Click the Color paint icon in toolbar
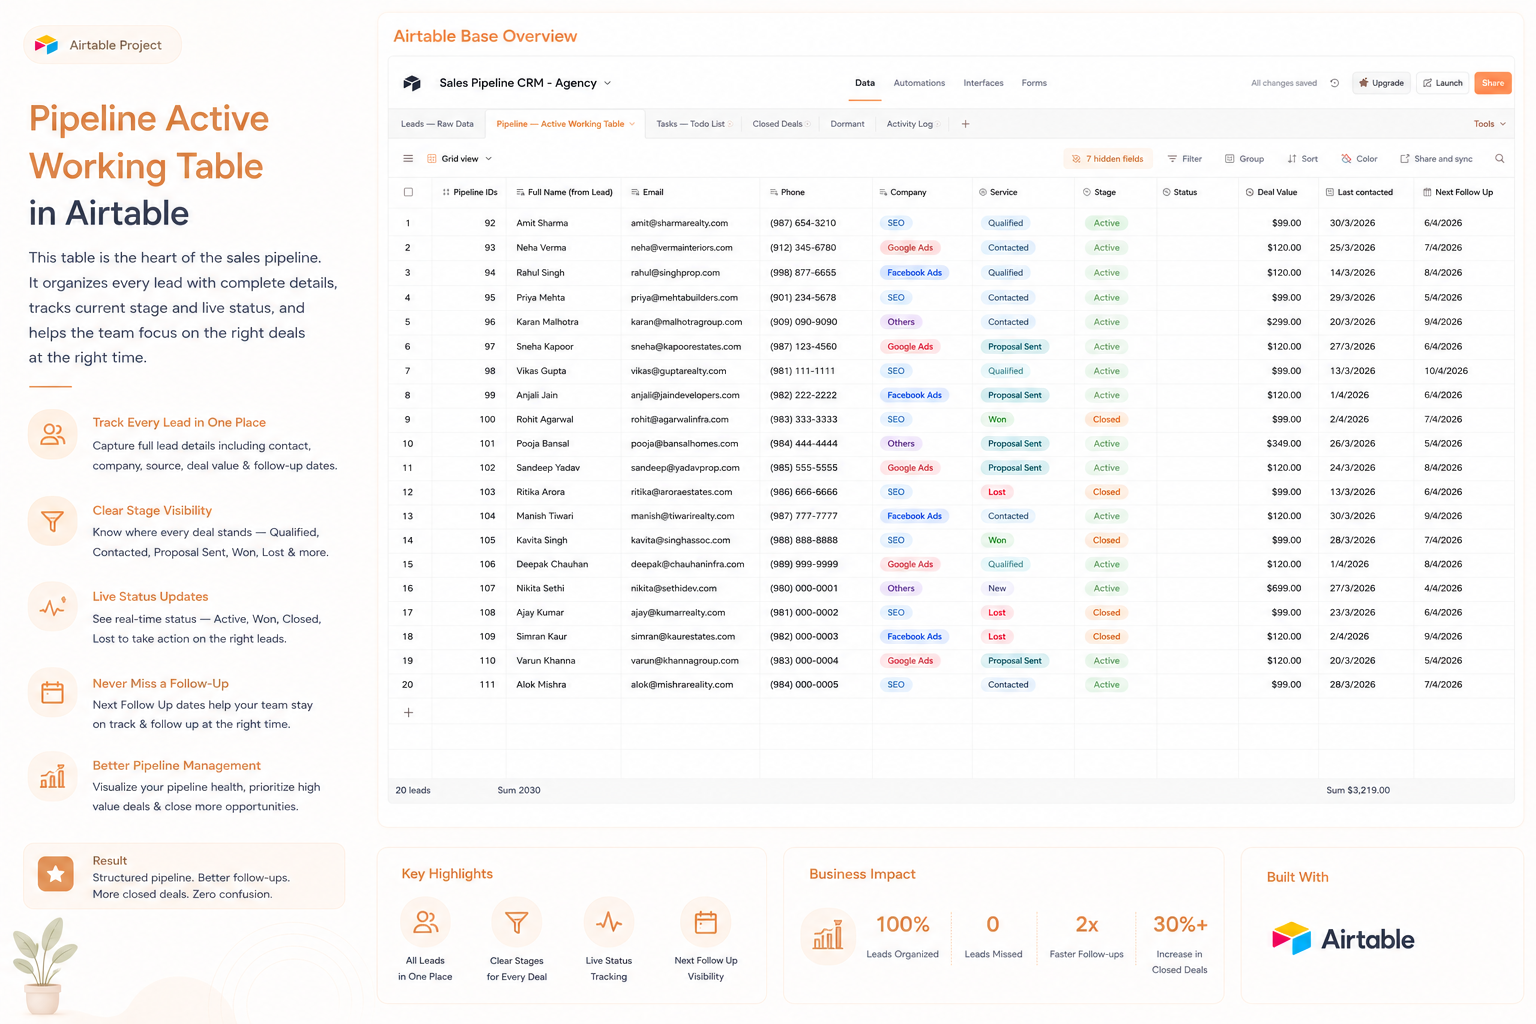 pos(1346,159)
